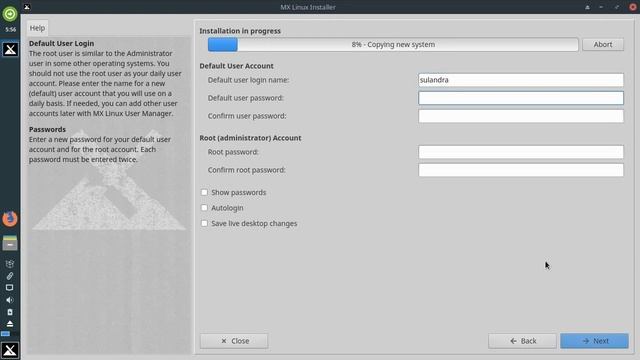Screen dimensions: 640x360
Task: Click the 'Passwords' help heading
Action: pyautogui.click(x=47, y=129)
